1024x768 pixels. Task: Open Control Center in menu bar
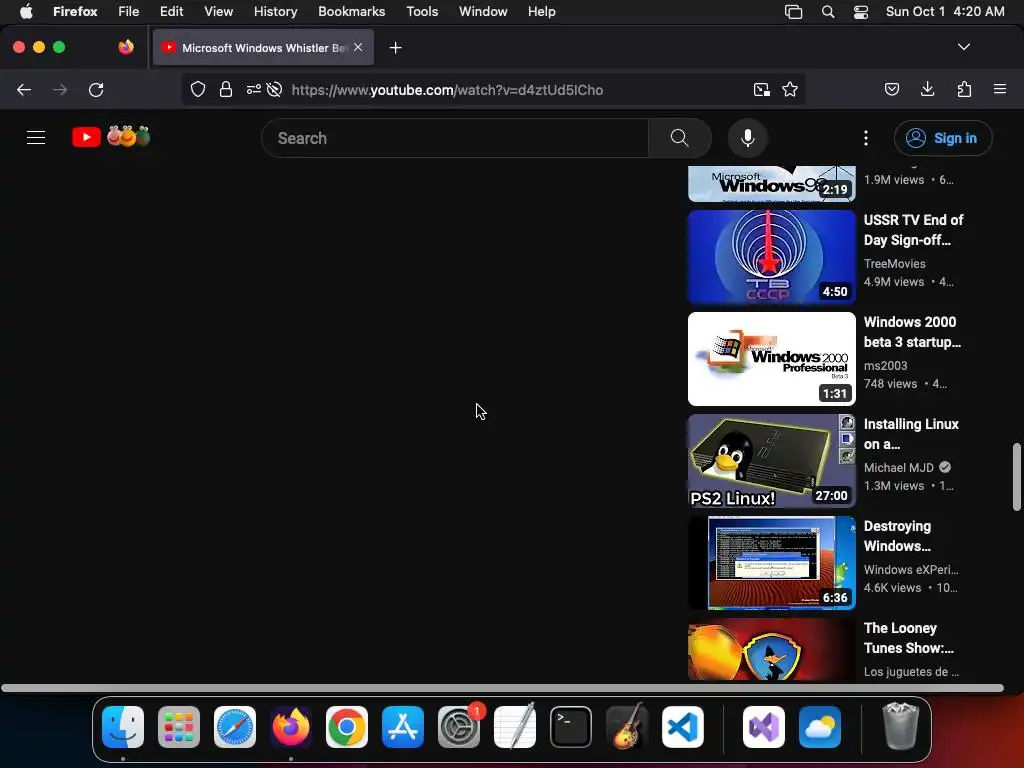tap(861, 12)
